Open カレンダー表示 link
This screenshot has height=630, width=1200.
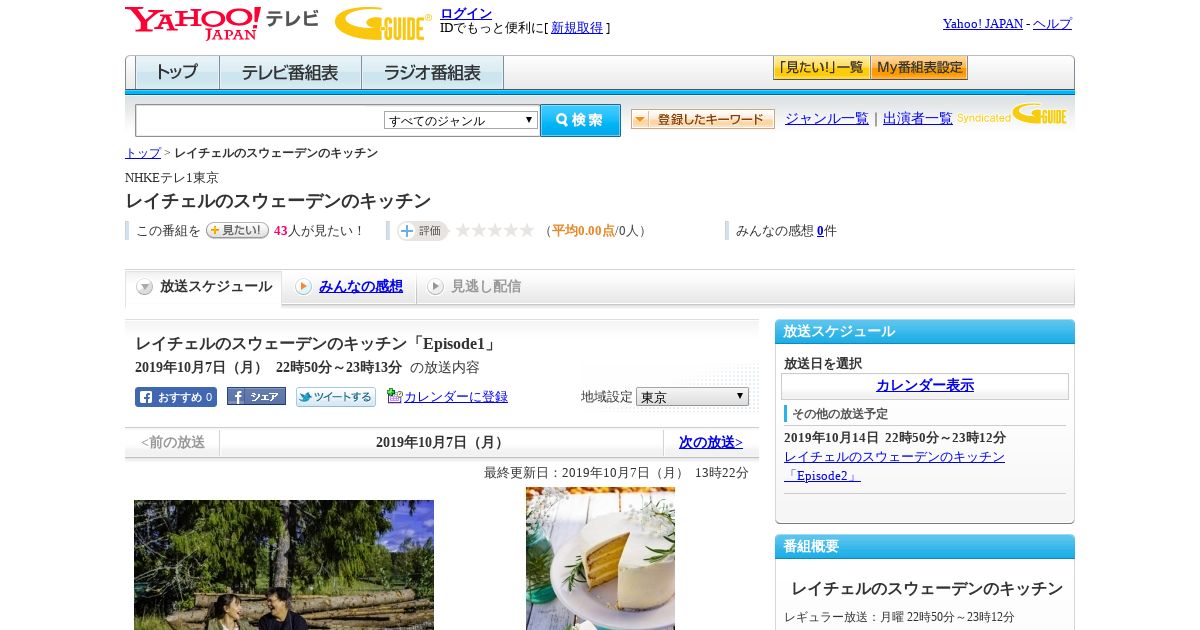point(925,386)
